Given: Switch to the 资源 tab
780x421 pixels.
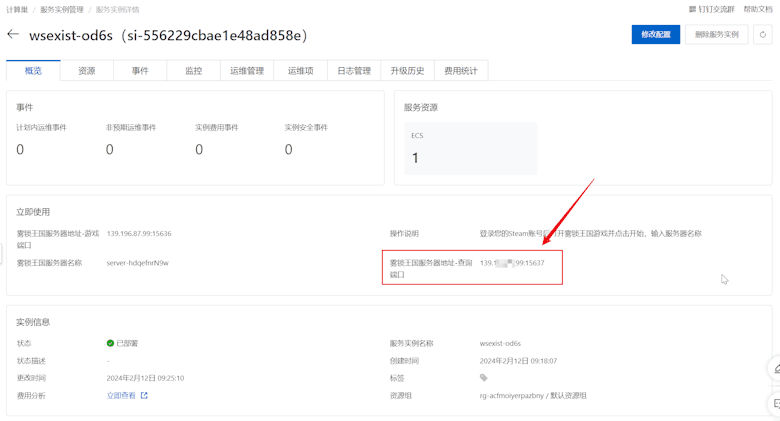Looking at the screenshot, I should (x=87, y=71).
